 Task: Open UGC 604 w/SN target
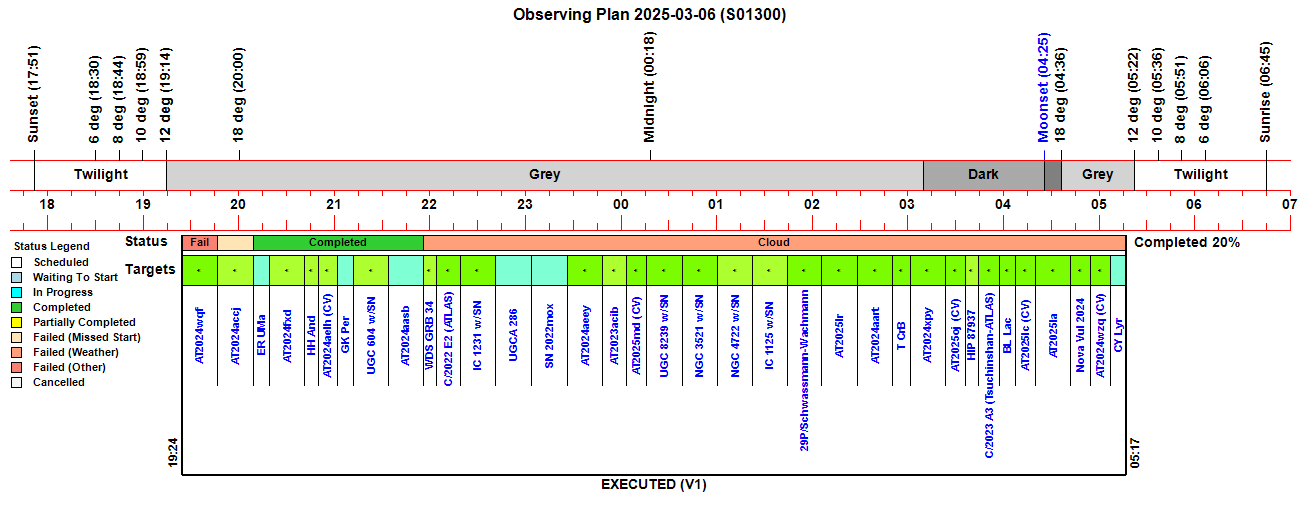[x=371, y=335]
